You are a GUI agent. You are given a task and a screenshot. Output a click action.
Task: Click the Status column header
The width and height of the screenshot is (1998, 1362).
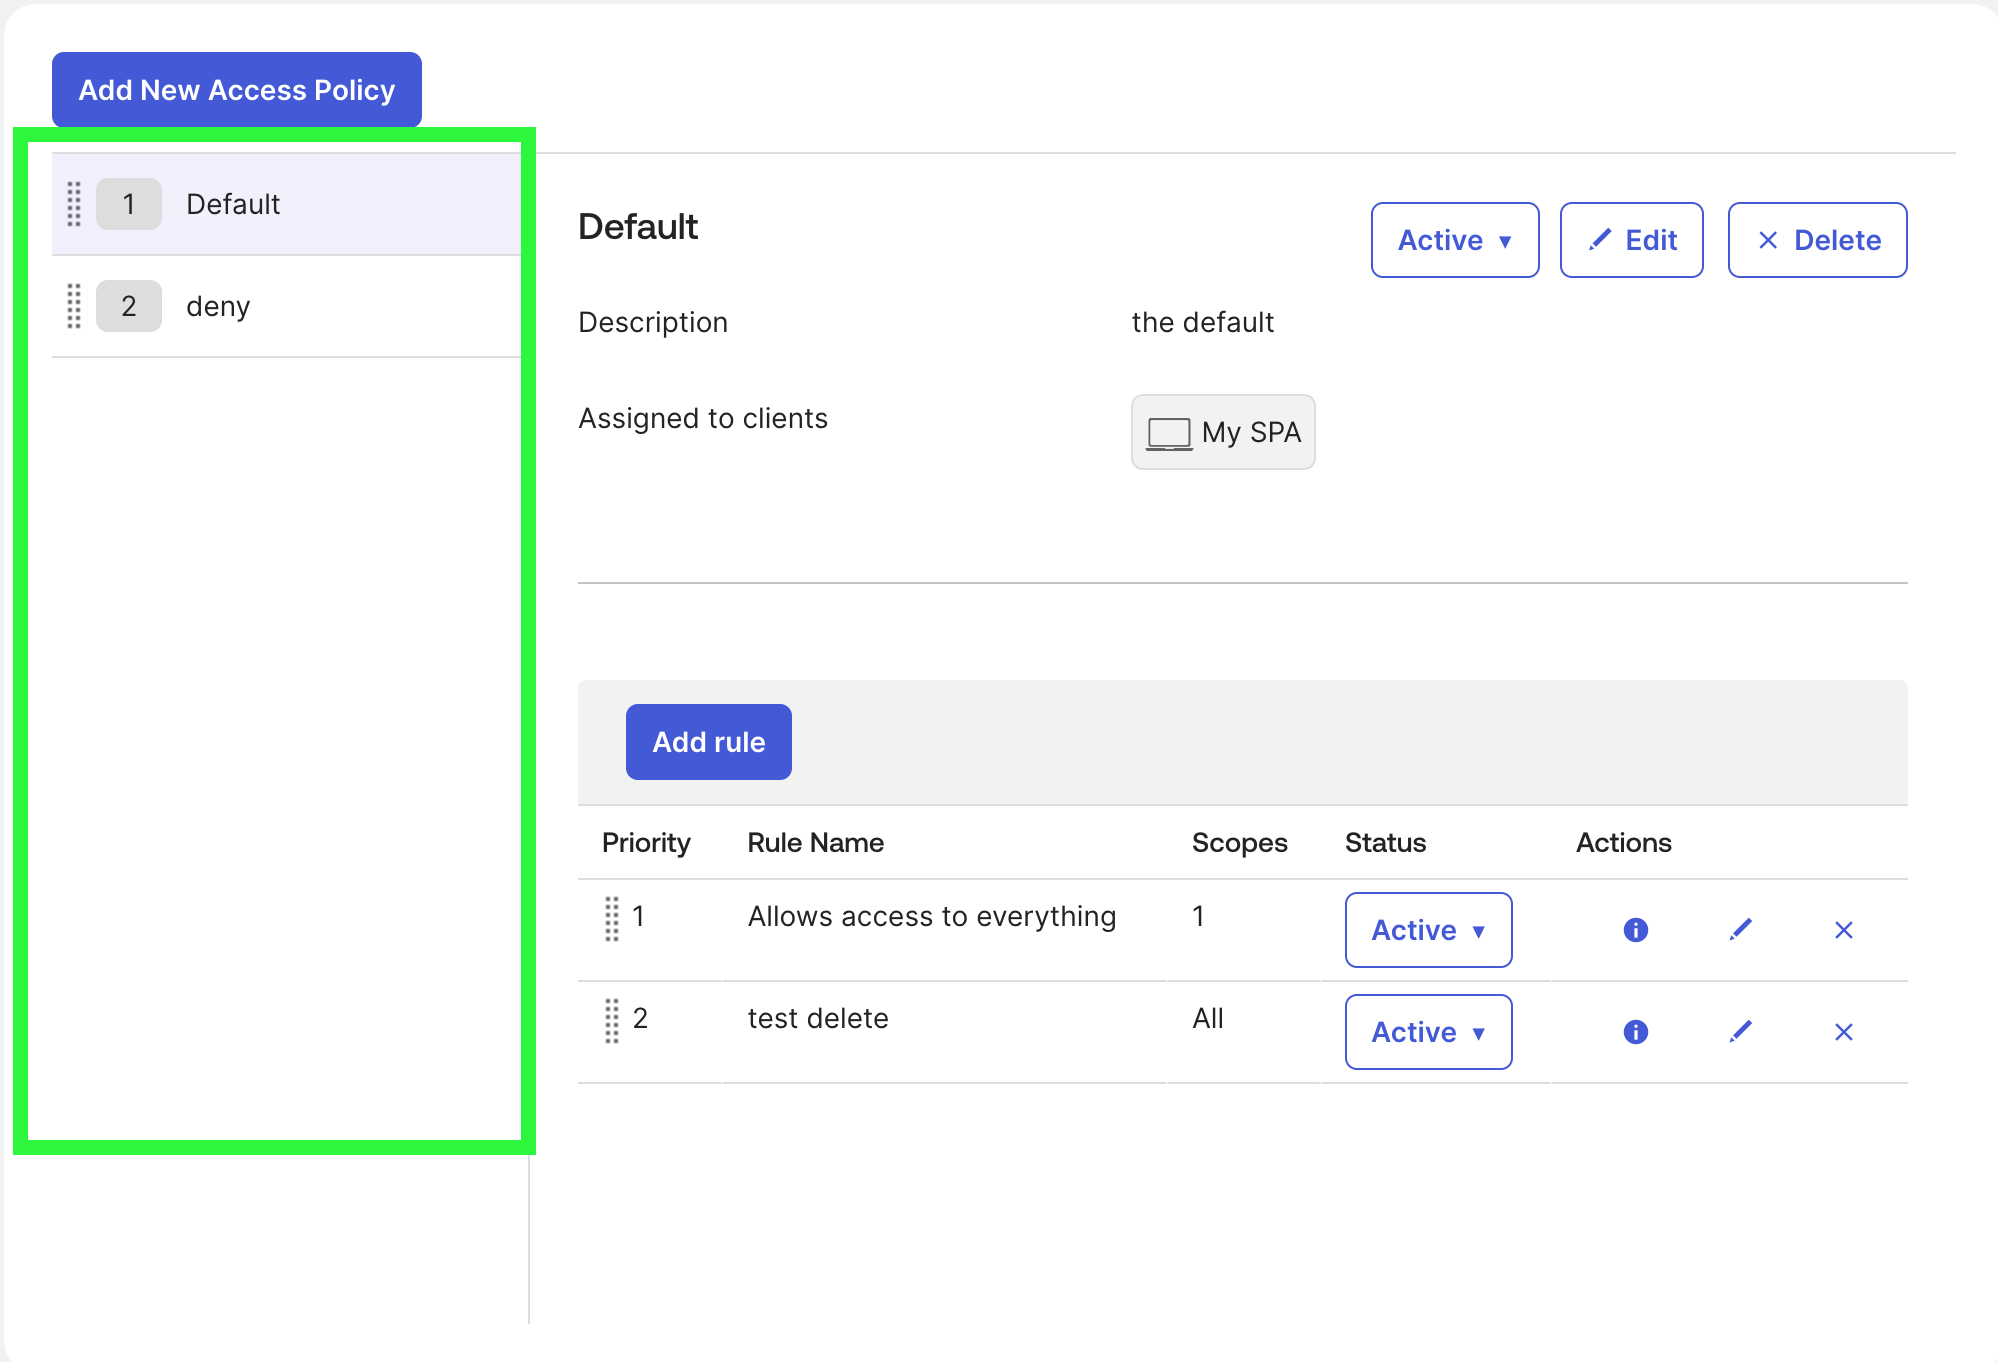pyautogui.click(x=1385, y=843)
